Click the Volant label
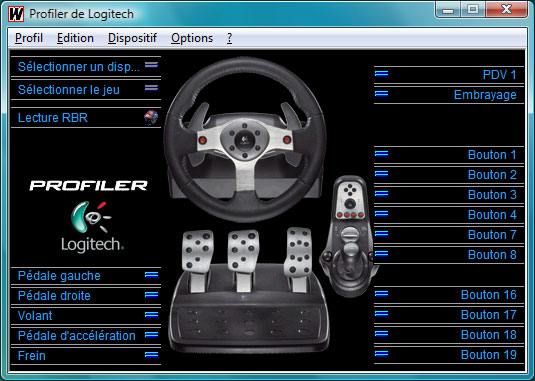Image resolution: width=535 pixels, height=381 pixels. (x=35, y=316)
